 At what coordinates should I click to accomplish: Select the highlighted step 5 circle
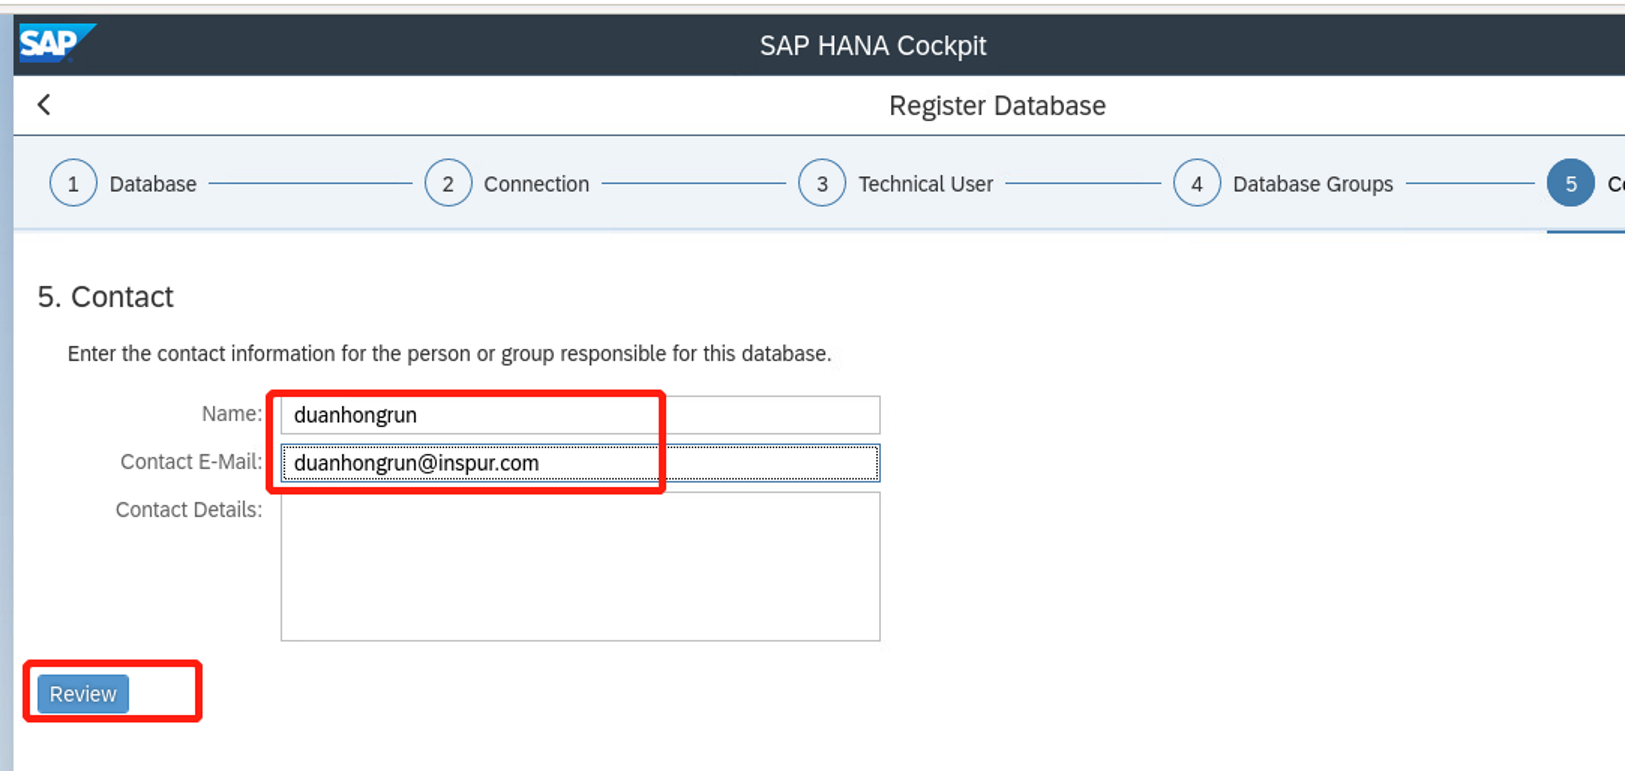(1570, 184)
